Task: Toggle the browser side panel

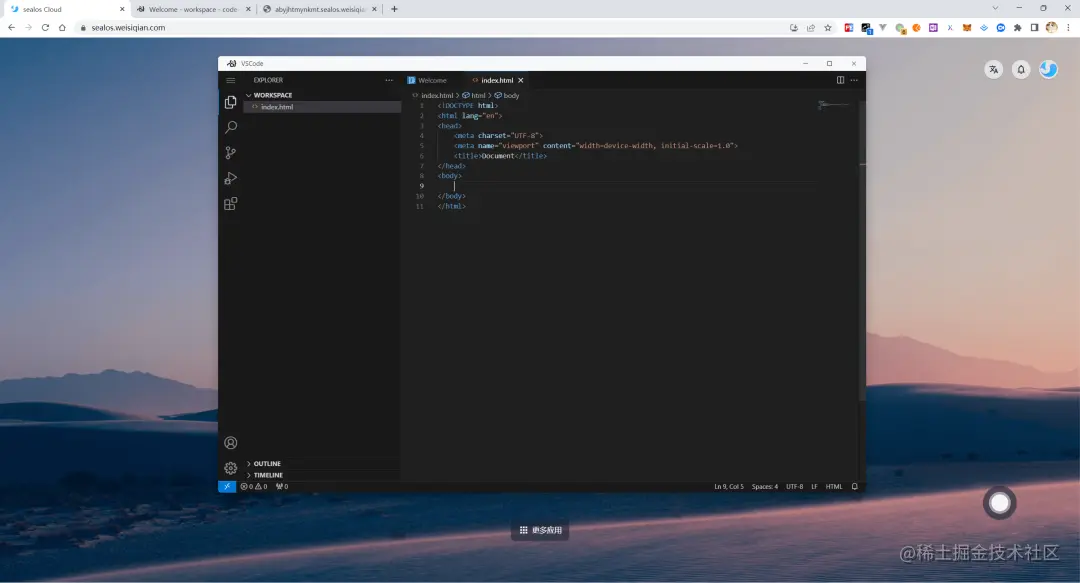Action: tap(1035, 28)
